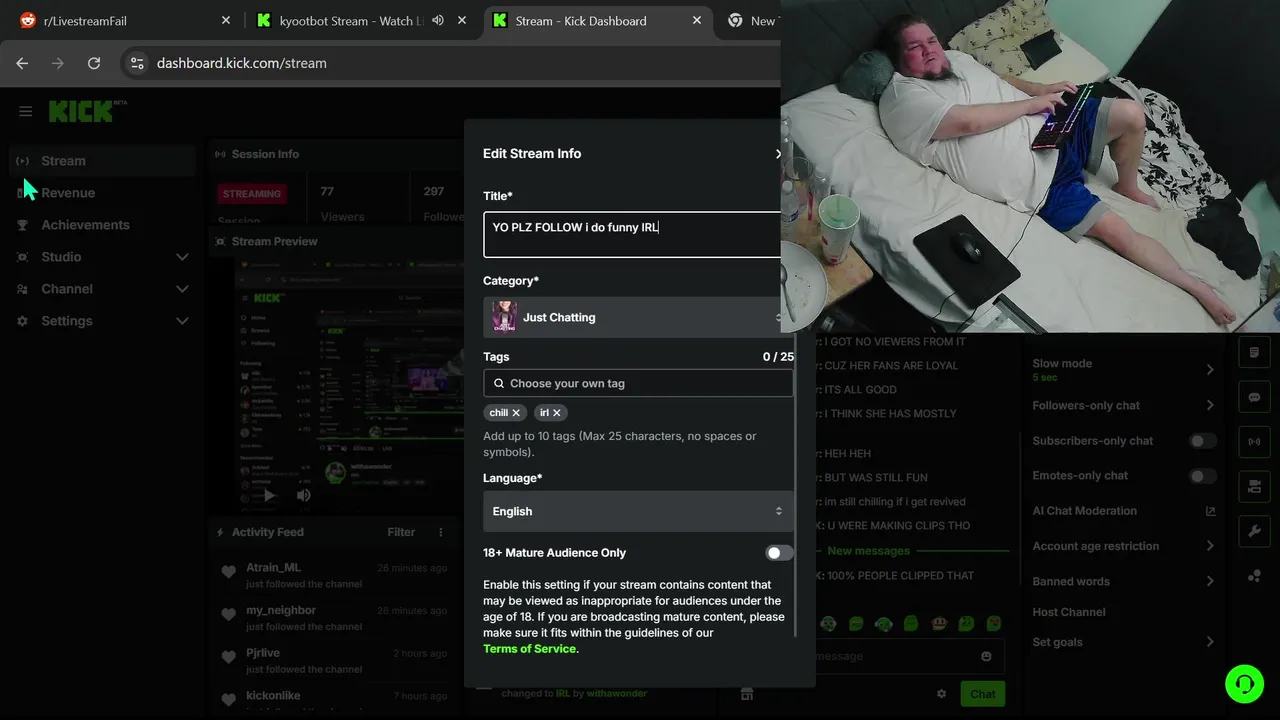
Task: Click the search icon in tags field
Action: pyautogui.click(x=498, y=383)
